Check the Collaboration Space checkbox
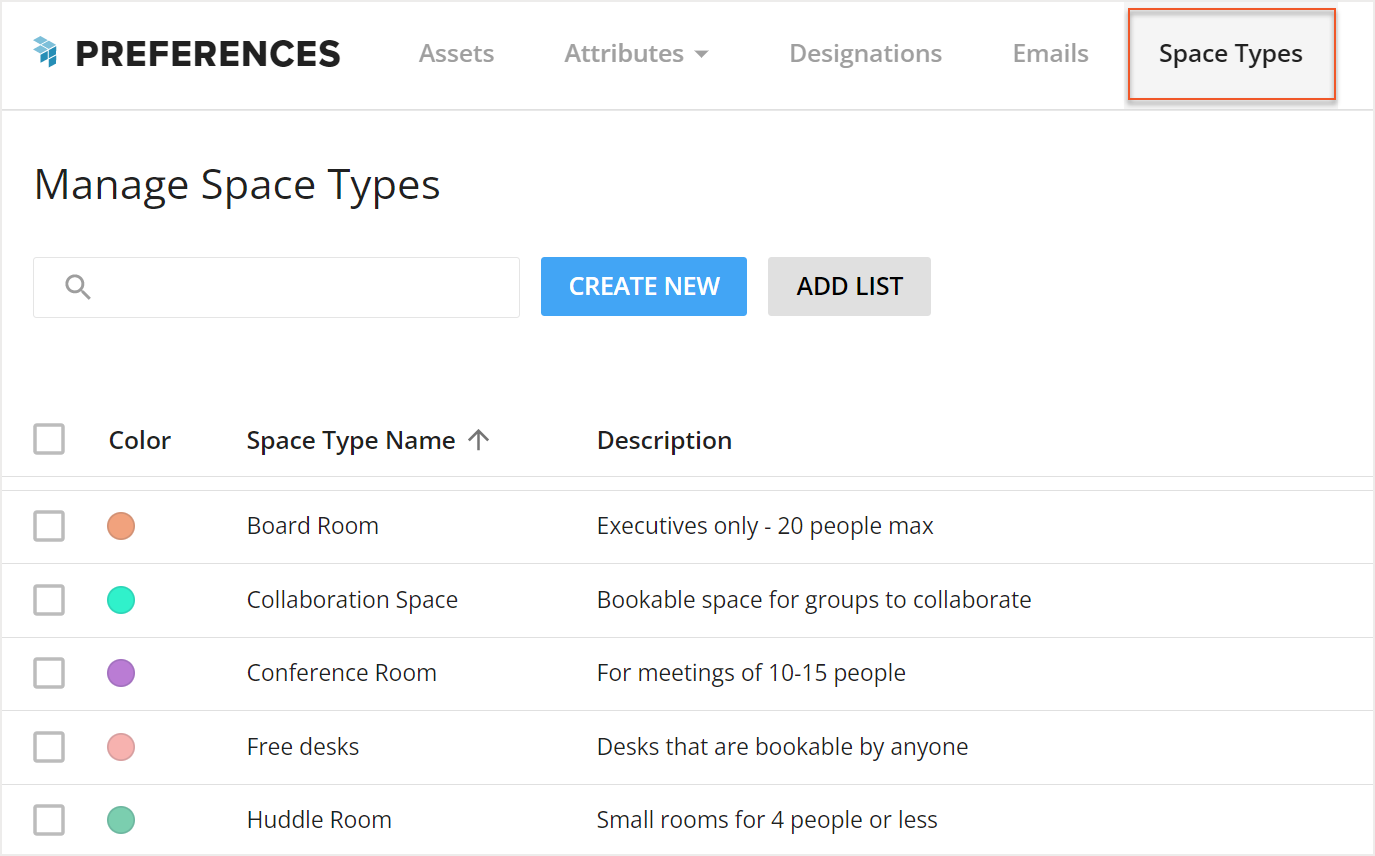1375x856 pixels. tap(48, 599)
